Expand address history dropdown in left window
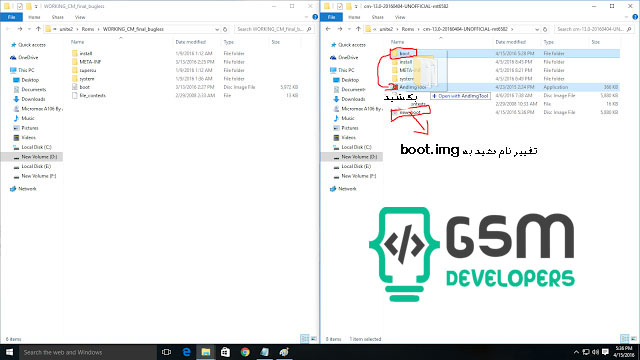The image size is (640, 360). click(x=217, y=29)
